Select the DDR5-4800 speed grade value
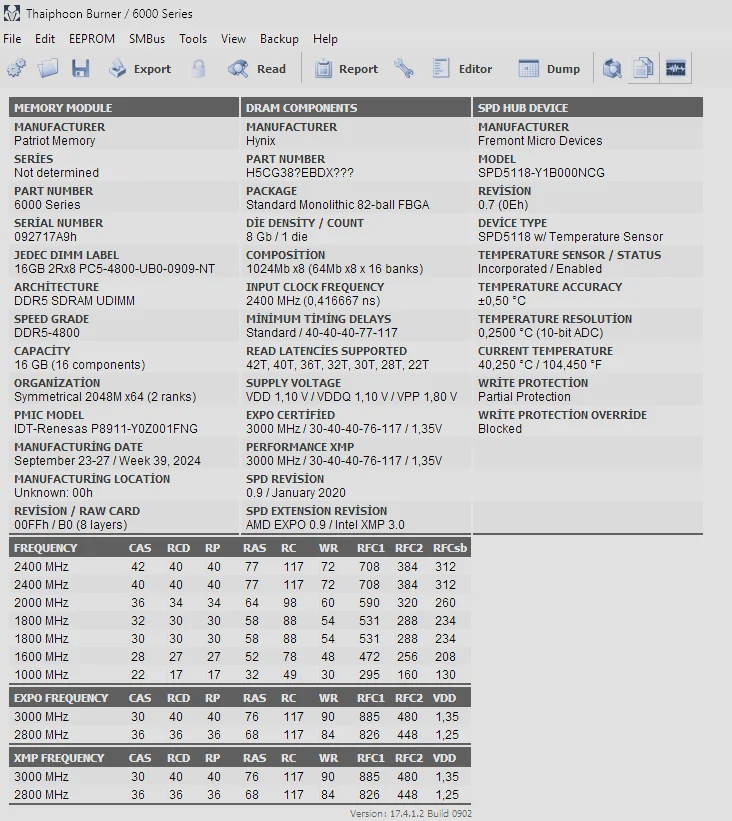The height and width of the screenshot is (821, 732). [47, 332]
